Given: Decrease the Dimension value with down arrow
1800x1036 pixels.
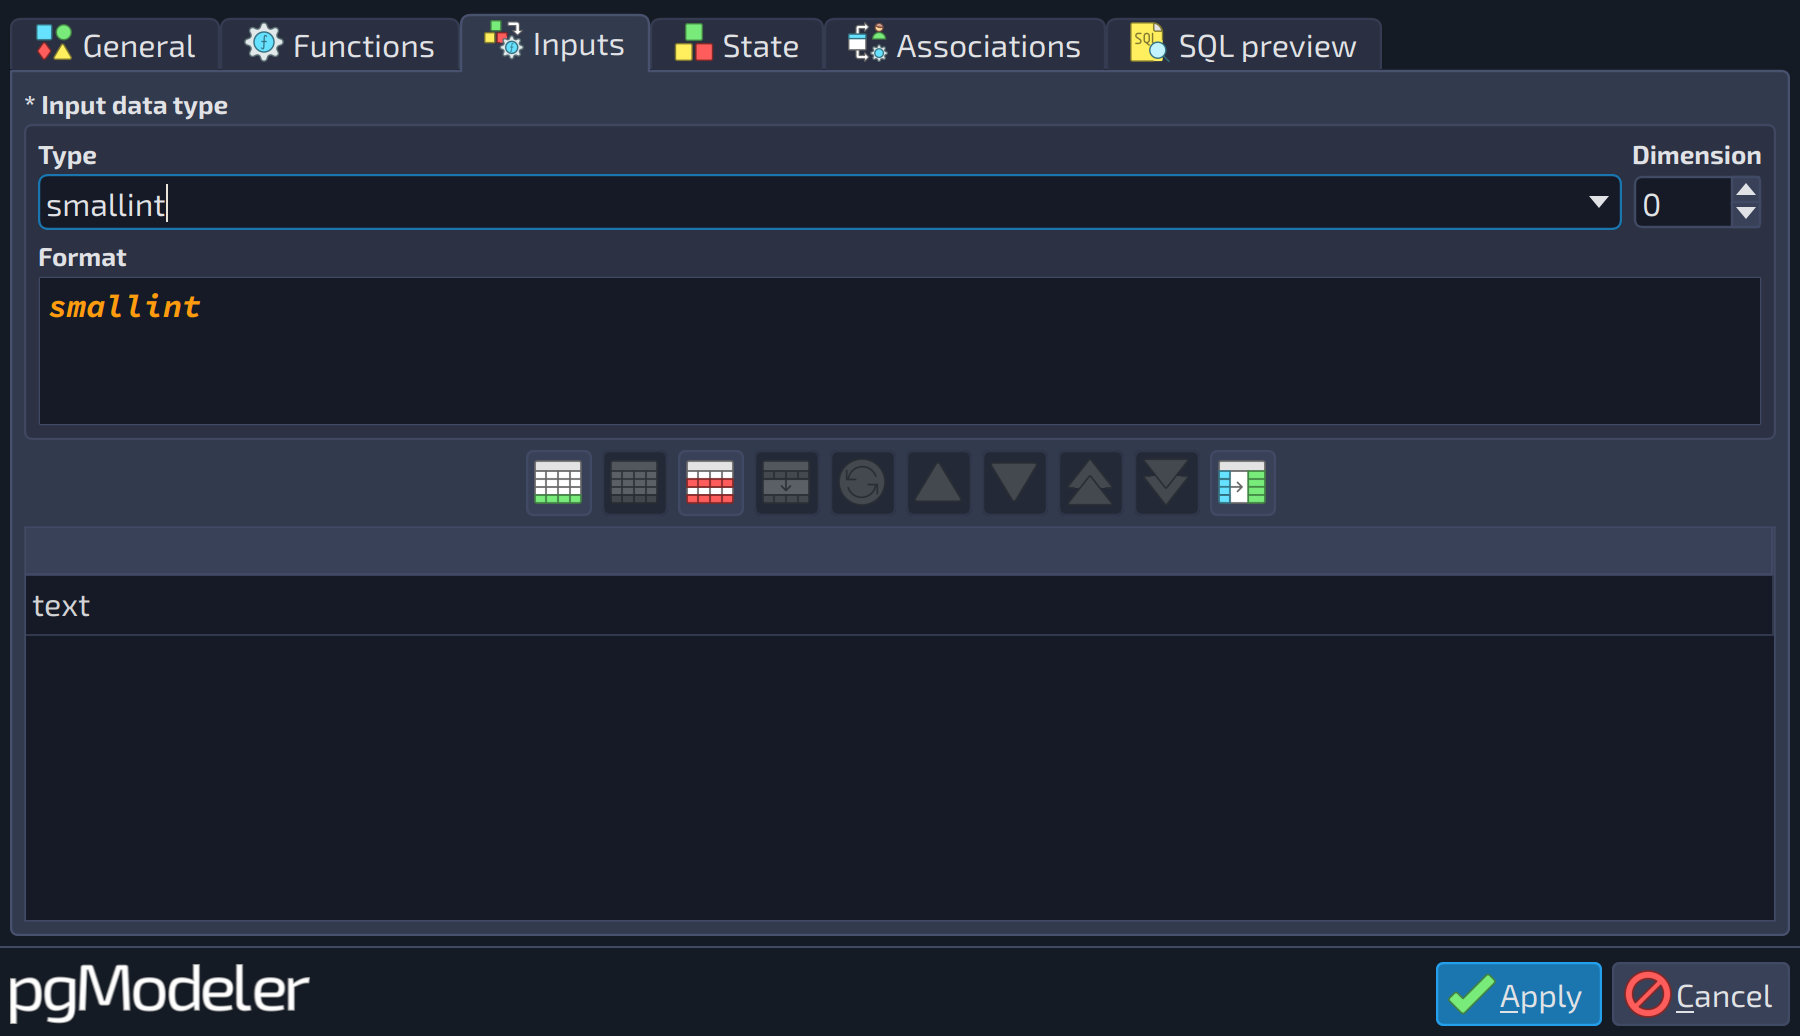Looking at the screenshot, I should tap(1746, 213).
